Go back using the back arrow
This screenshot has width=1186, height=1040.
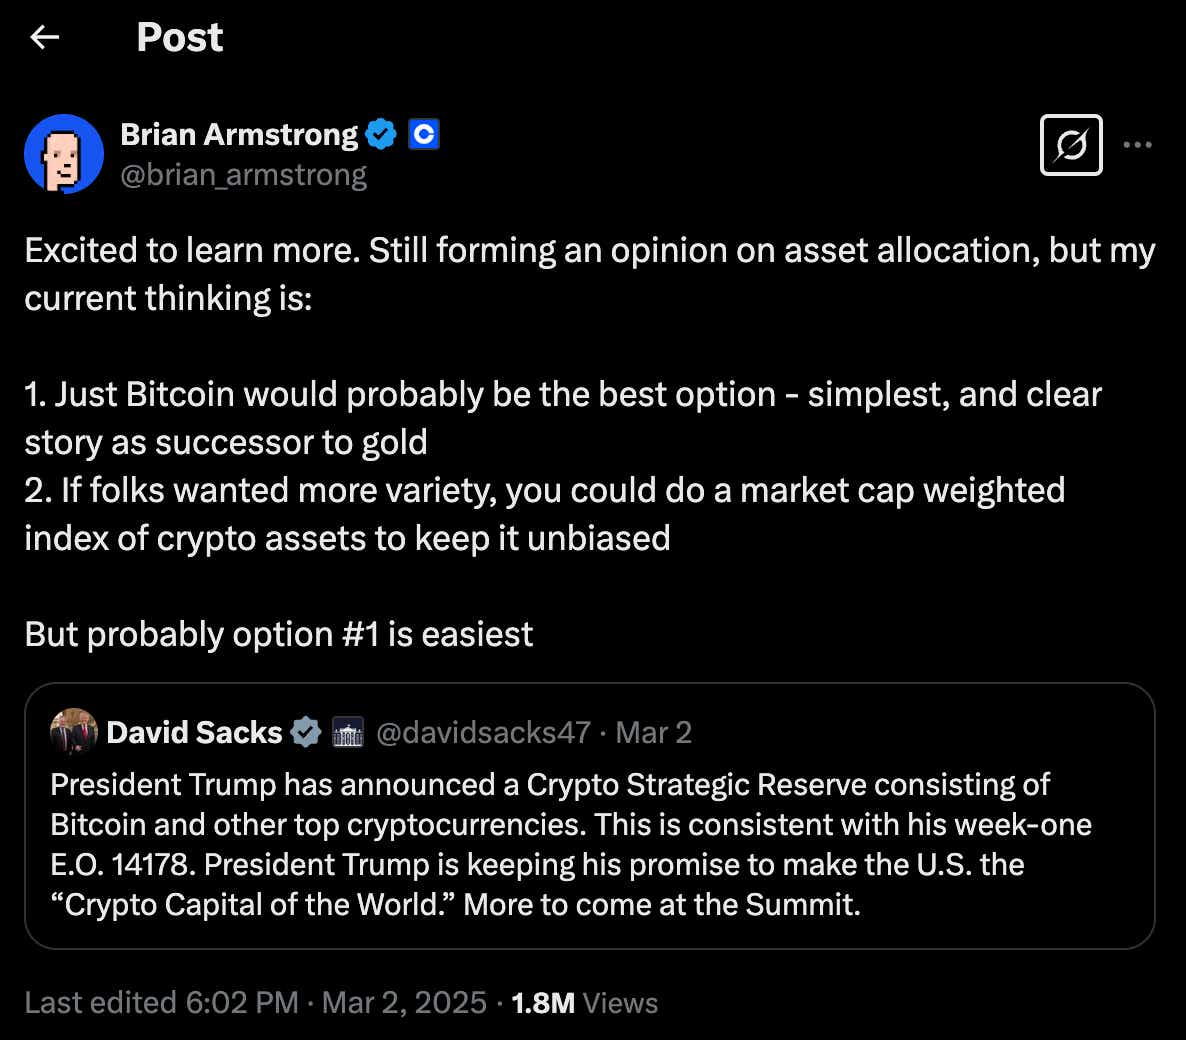[43, 37]
